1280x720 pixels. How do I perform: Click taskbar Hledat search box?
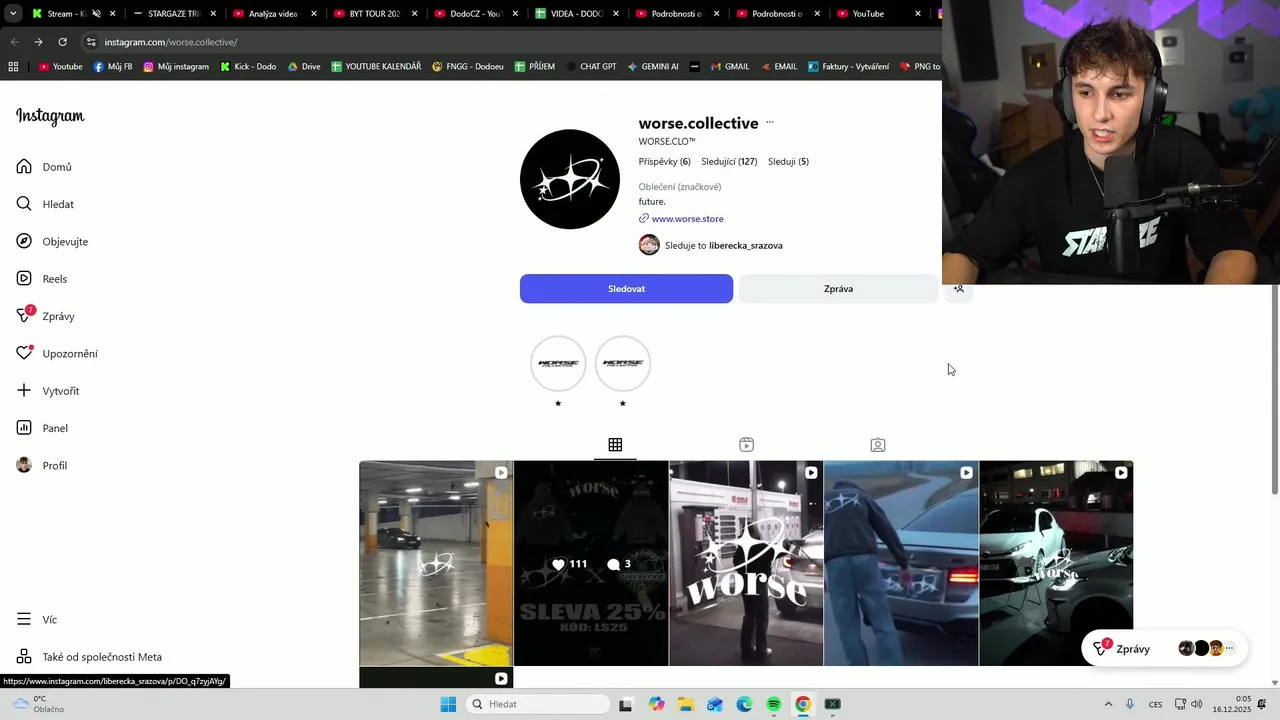click(539, 704)
